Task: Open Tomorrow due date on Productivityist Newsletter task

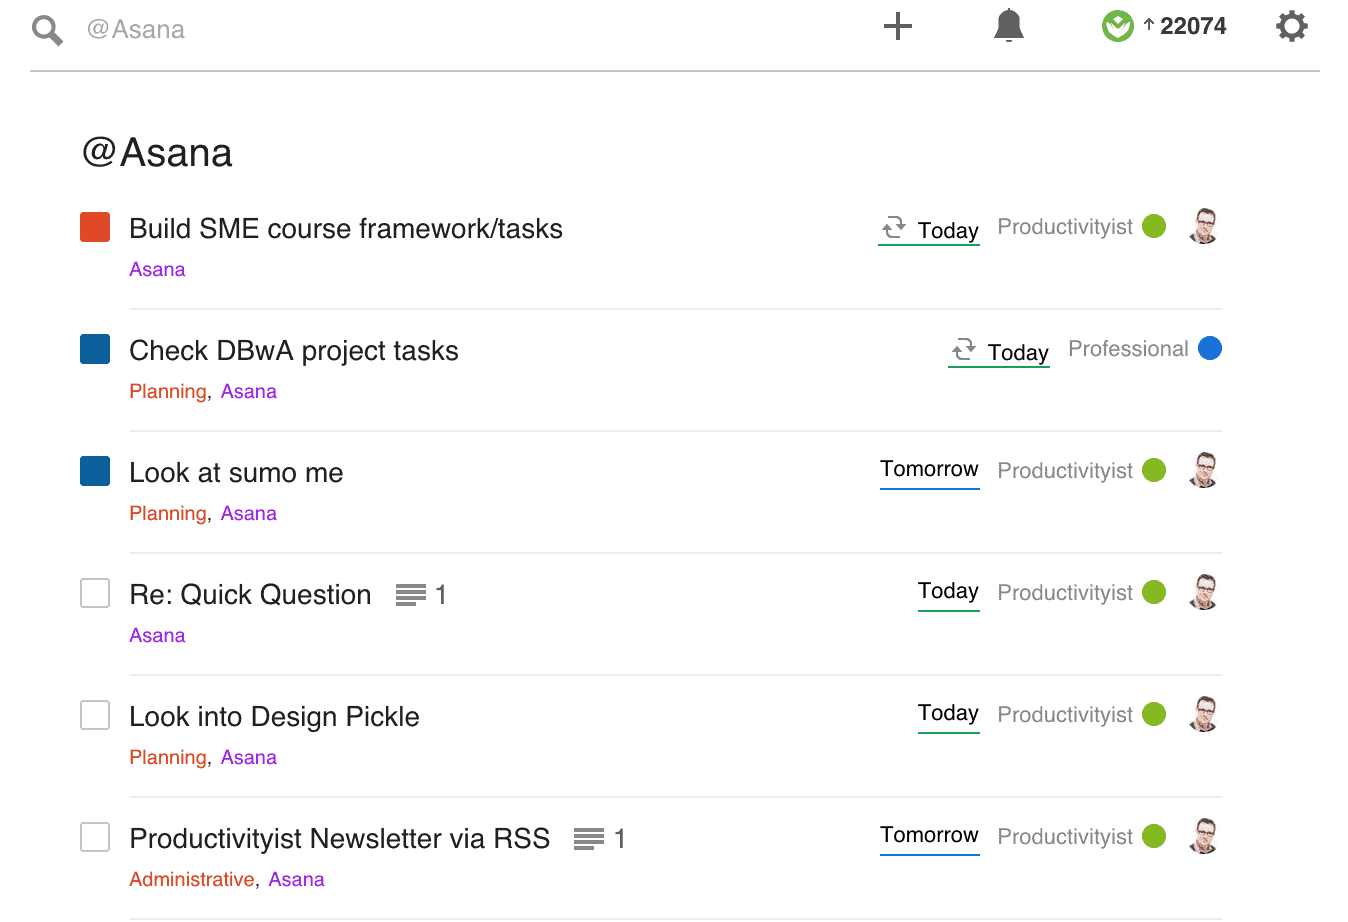Action: pyautogui.click(x=929, y=835)
